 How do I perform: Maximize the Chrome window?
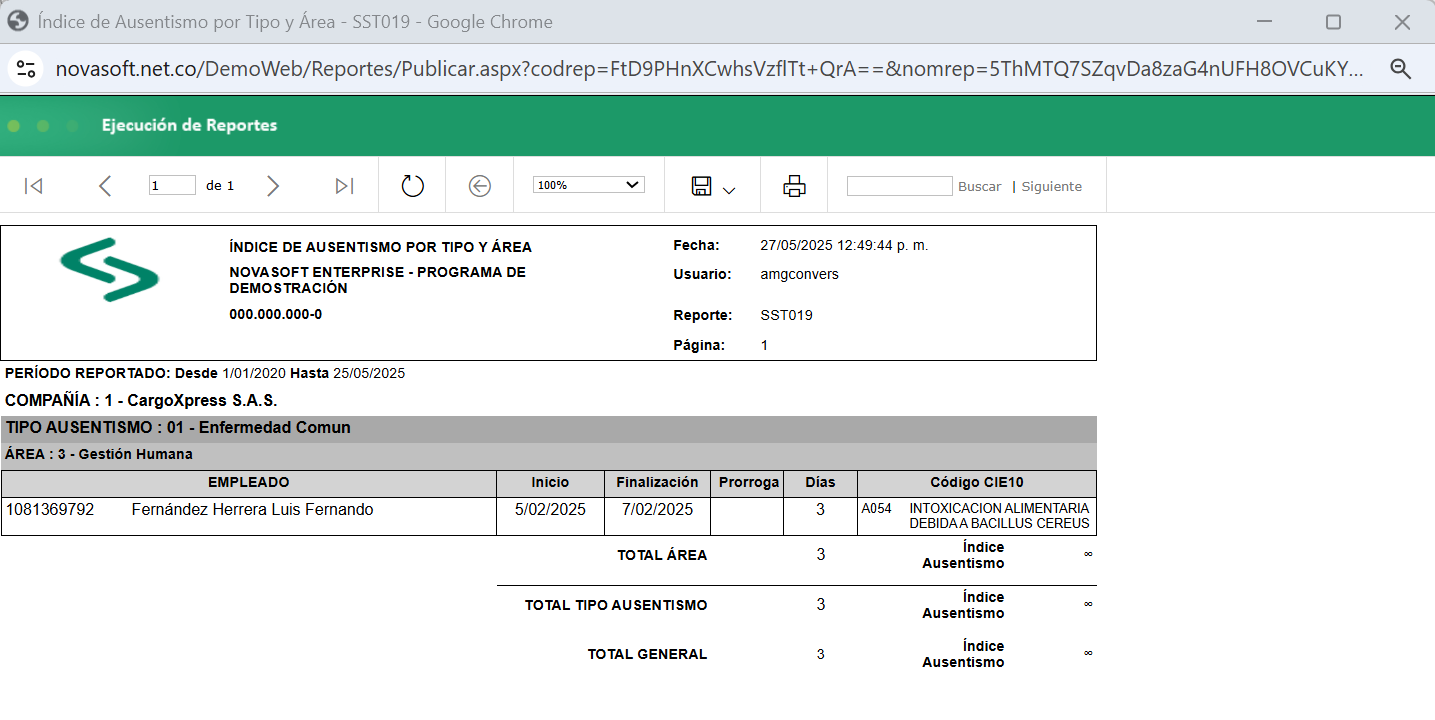(x=1333, y=22)
